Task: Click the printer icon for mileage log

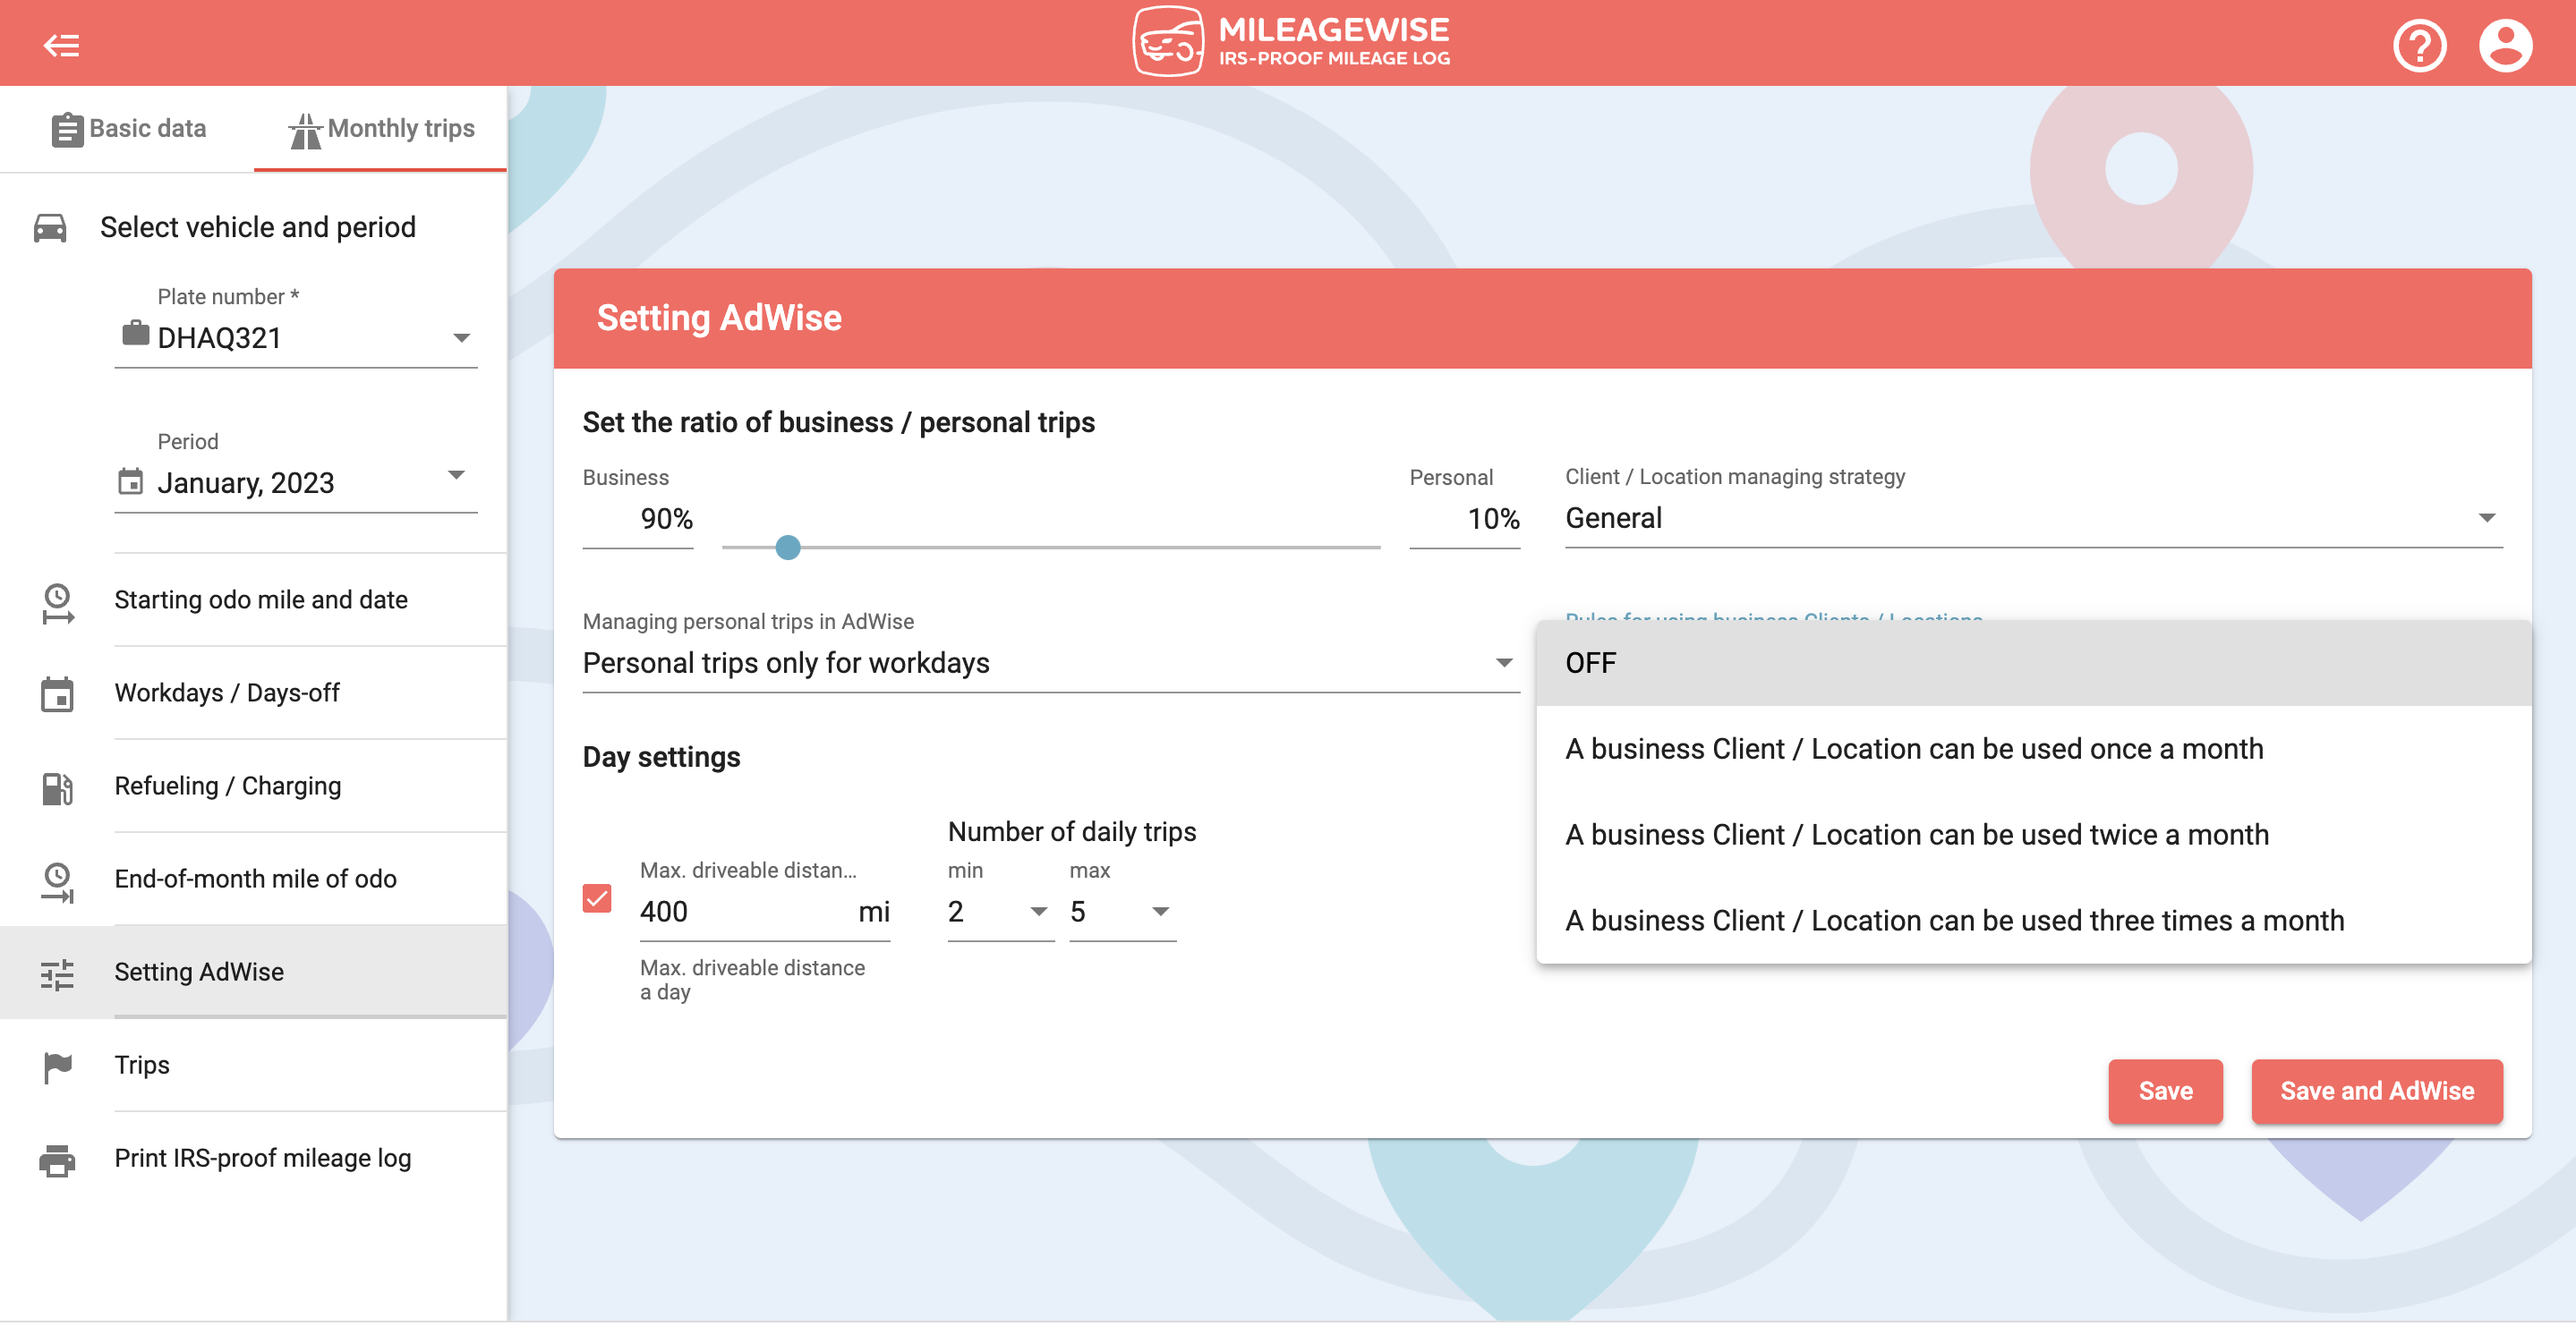Action: coord(57,1160)
